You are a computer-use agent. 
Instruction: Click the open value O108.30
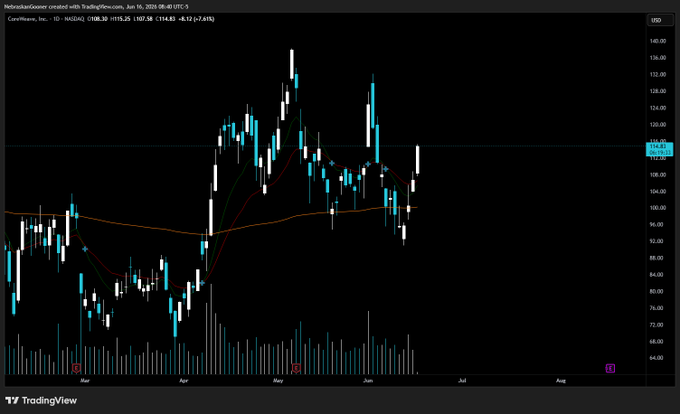tap(98, 19)
